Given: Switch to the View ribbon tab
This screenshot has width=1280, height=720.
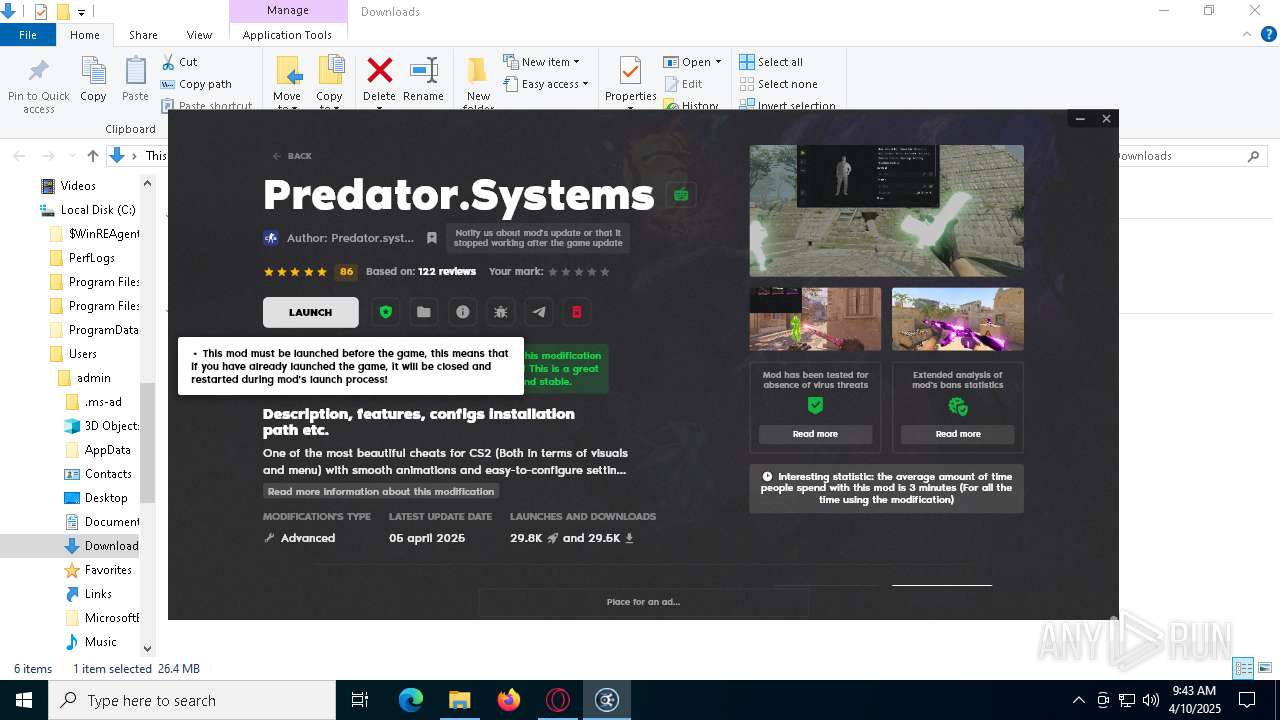Looking at the screenshot, I should tap(199, 35).
